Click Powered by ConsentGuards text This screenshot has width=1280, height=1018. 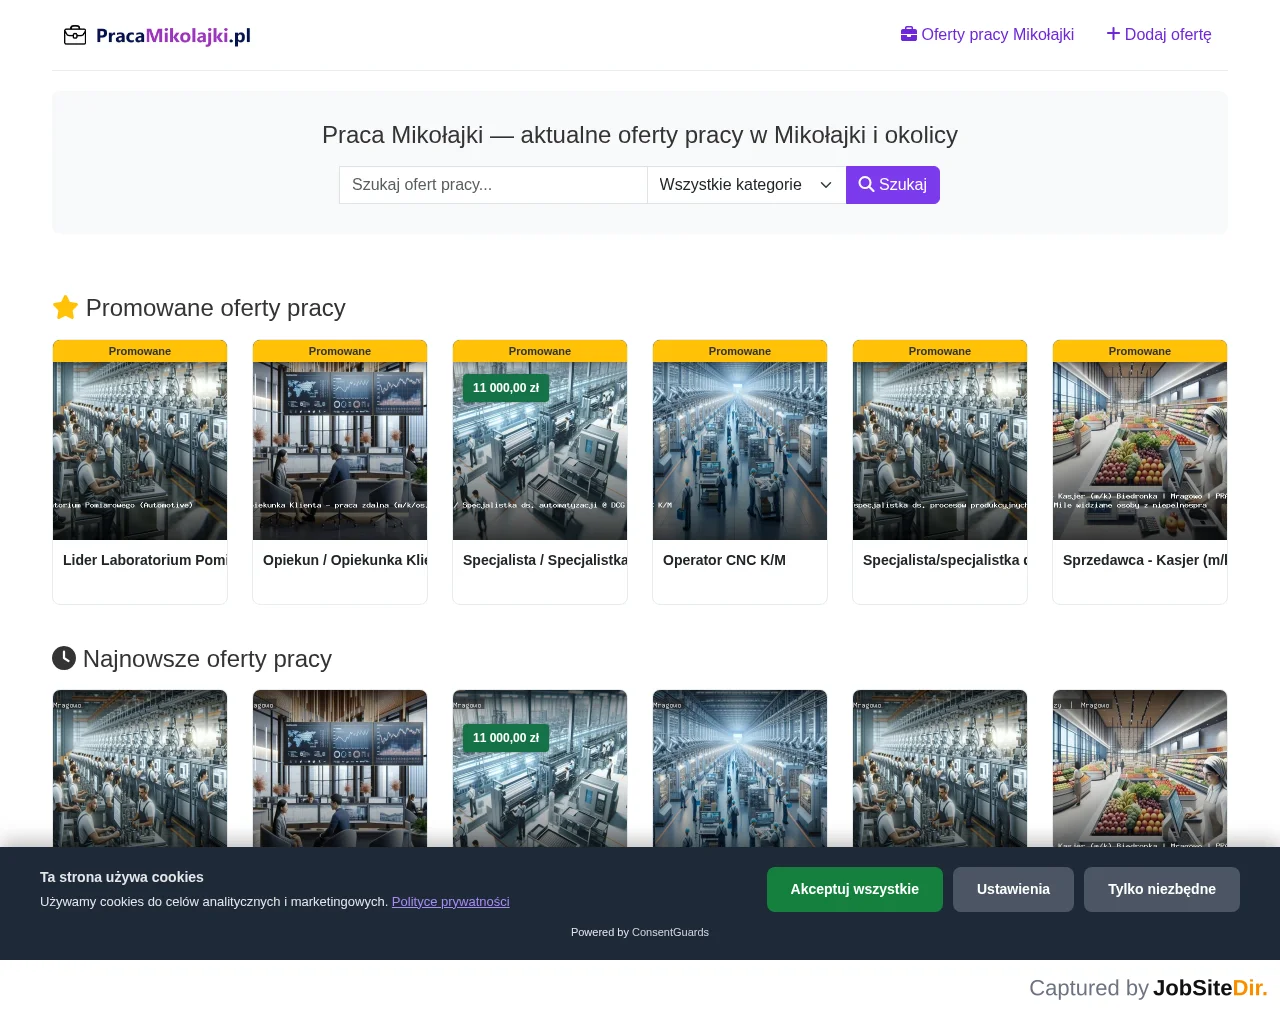[x=640, y=932]
